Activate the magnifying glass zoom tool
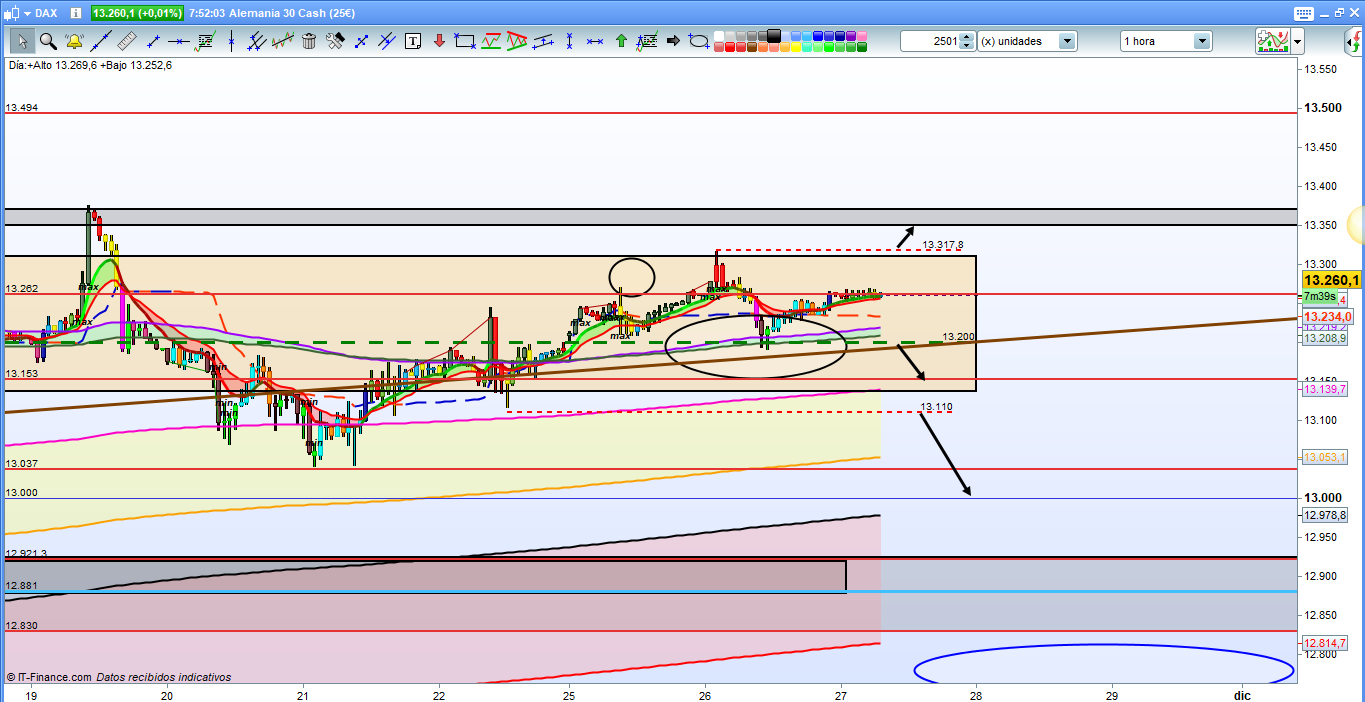The height and width of the screenshot is (702, 1365). coord(48,41)
